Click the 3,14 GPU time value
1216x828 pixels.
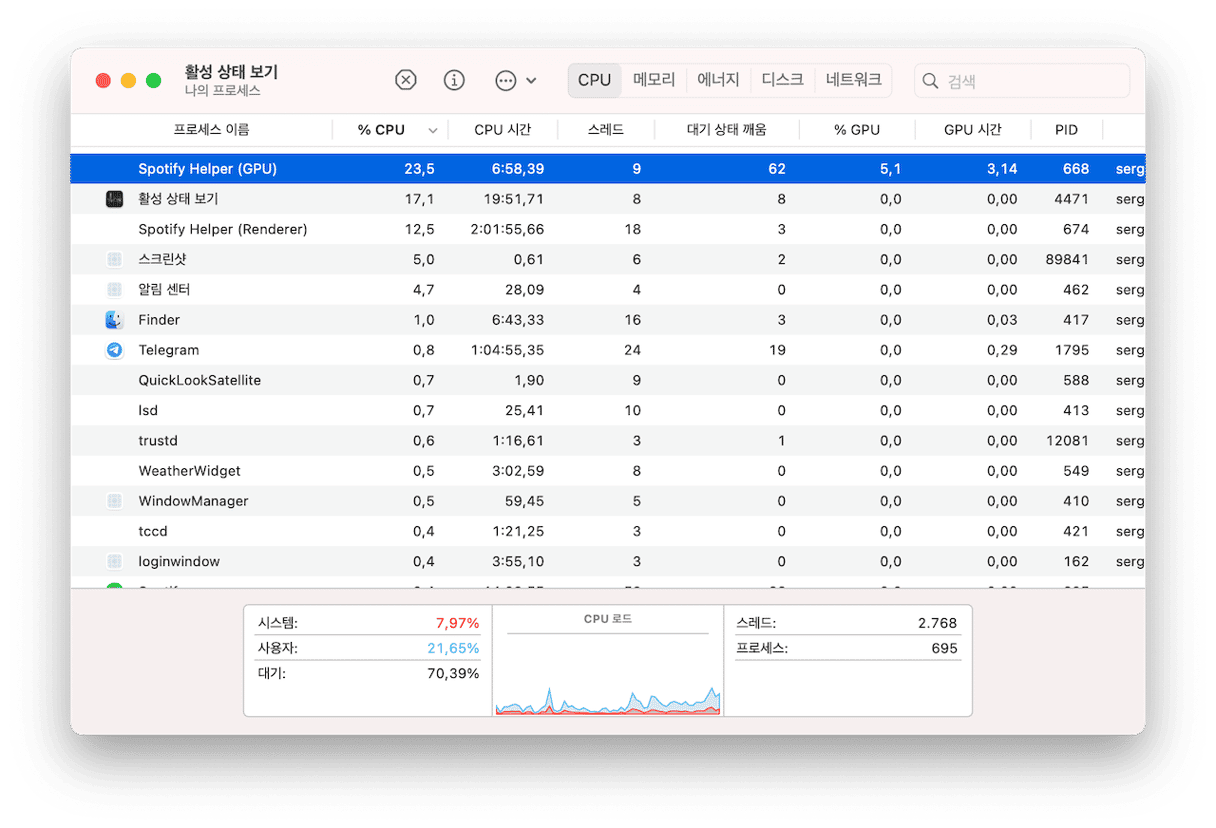tap(1002, 169)
